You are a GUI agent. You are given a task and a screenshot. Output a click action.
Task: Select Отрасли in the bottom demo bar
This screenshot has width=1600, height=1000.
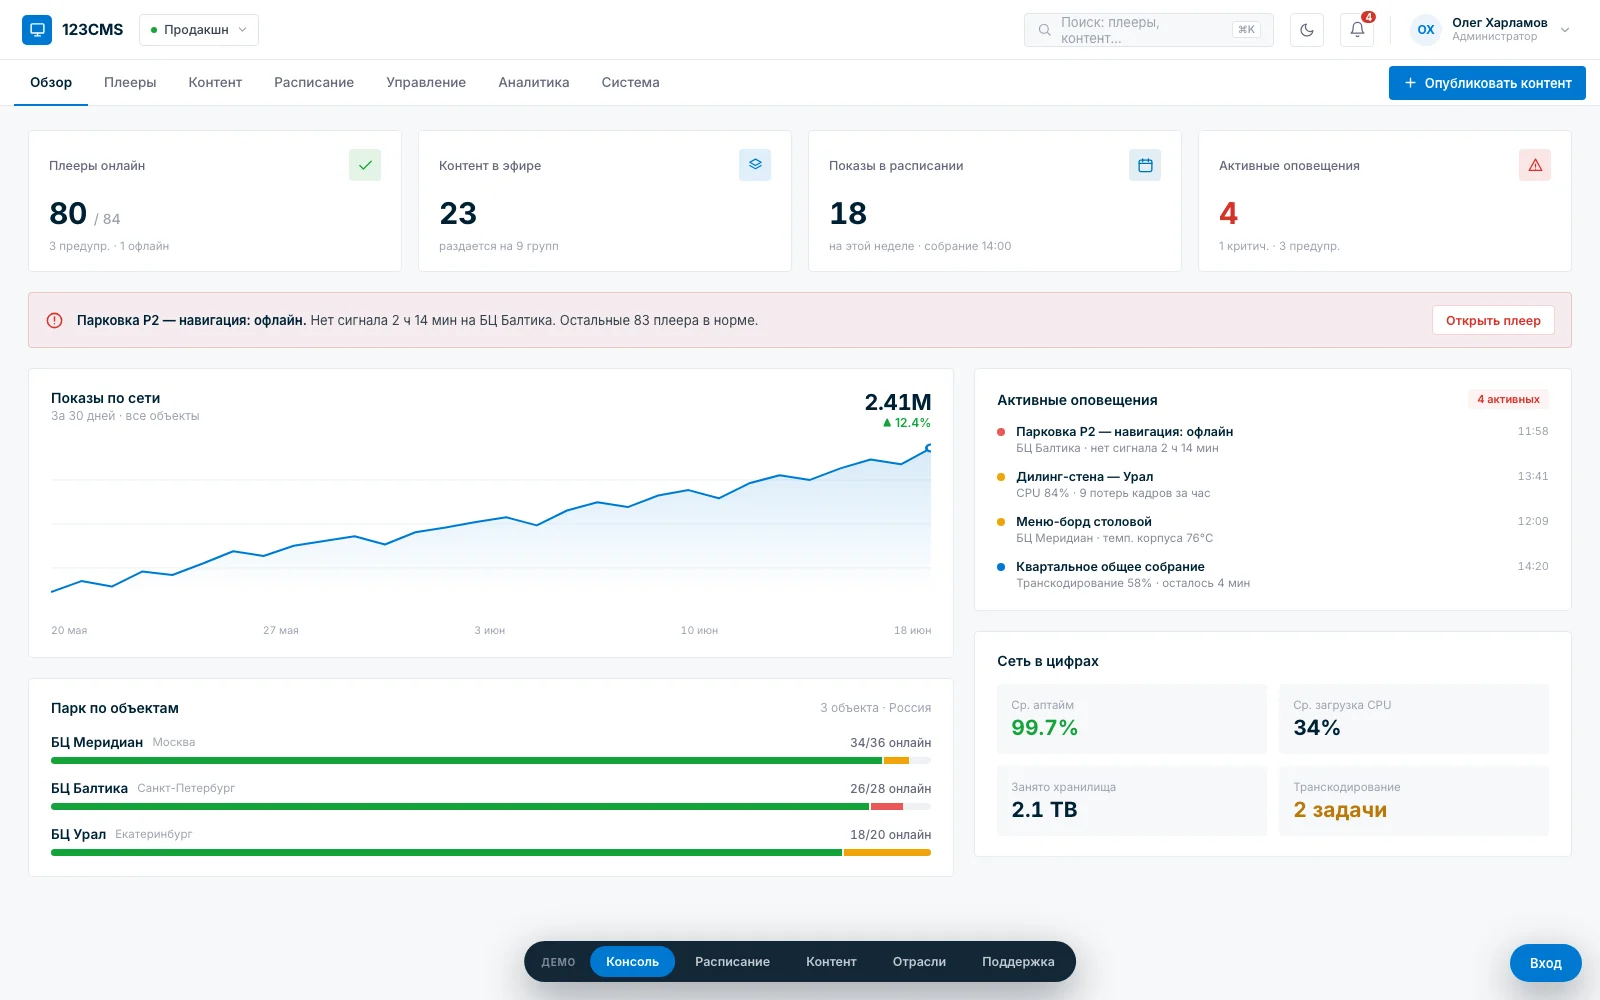point(919,962)
